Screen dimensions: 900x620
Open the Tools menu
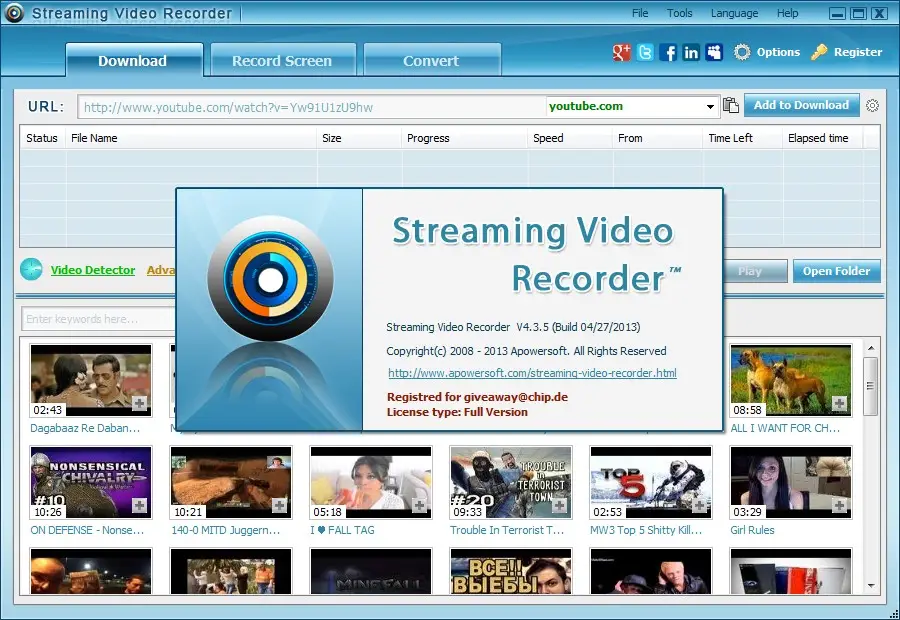[680, 13]
